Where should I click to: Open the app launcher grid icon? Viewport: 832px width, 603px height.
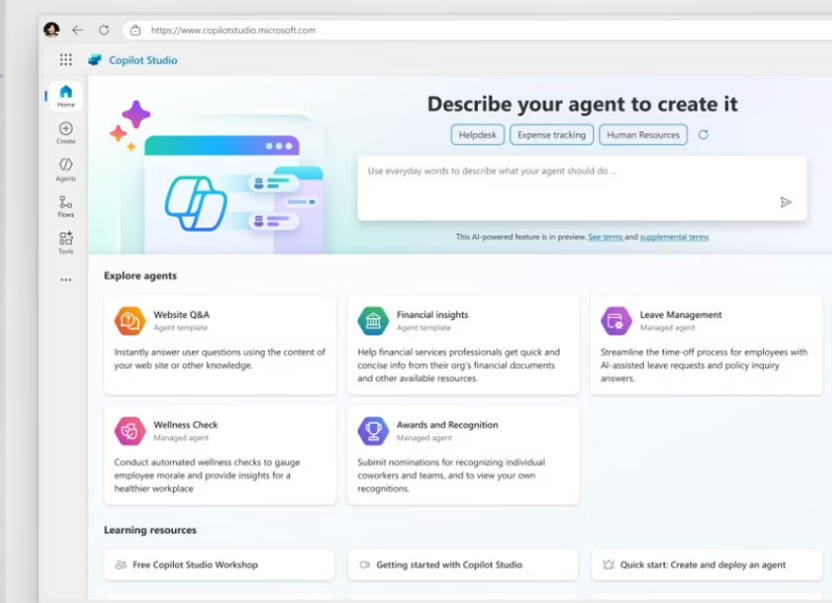[x=66, y=59]
